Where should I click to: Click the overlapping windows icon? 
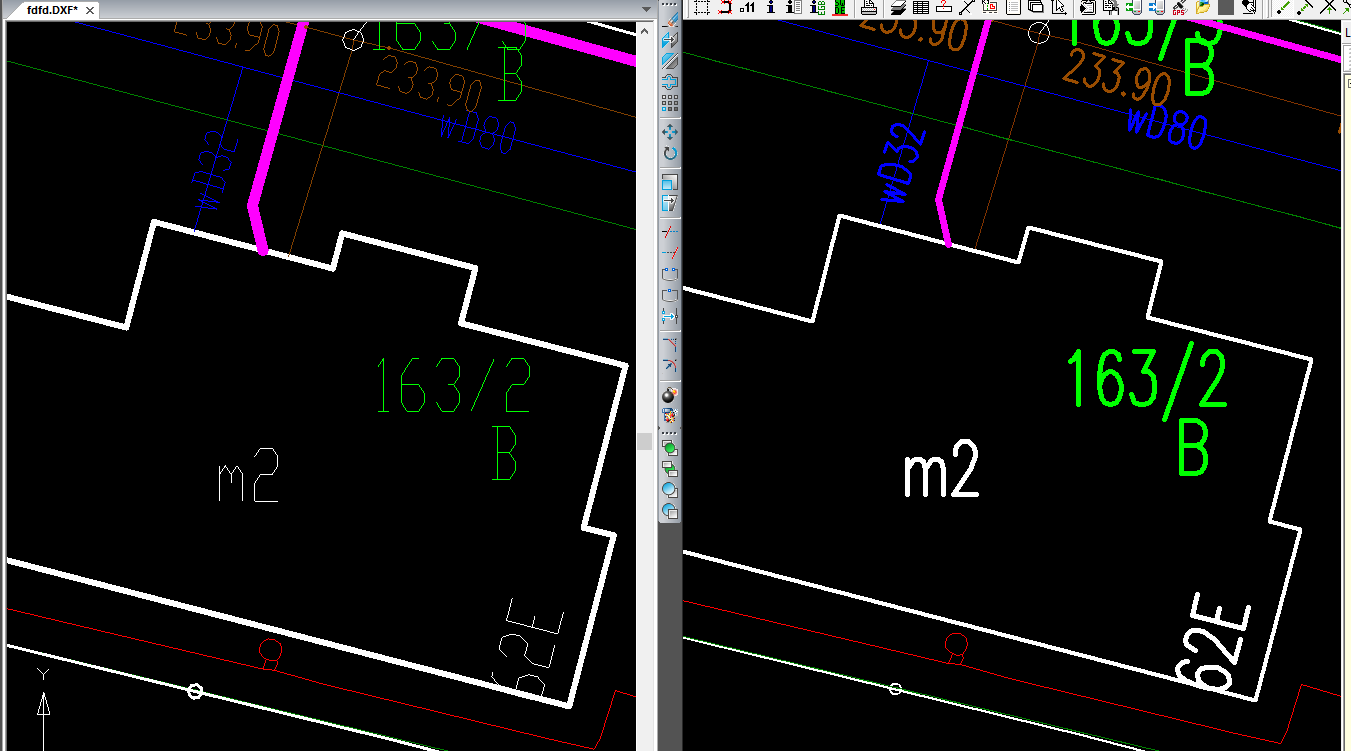point(1036,7)
